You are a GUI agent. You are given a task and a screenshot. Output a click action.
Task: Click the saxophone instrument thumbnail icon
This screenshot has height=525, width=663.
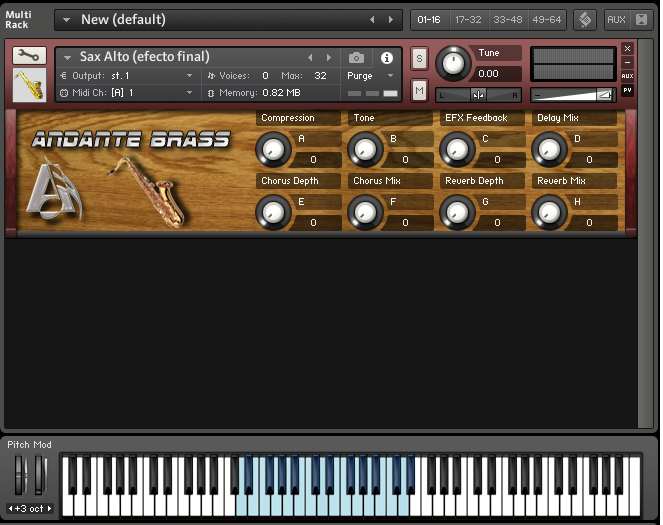coord(29,85)
